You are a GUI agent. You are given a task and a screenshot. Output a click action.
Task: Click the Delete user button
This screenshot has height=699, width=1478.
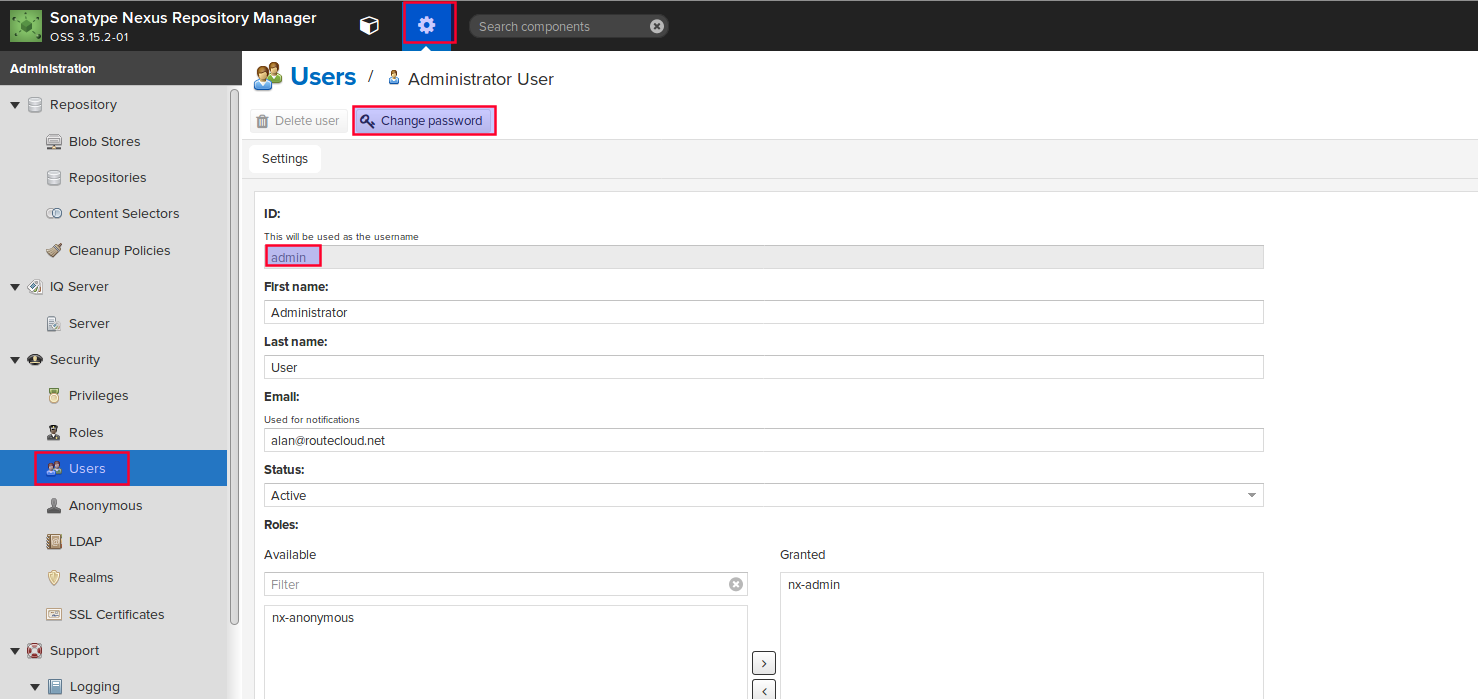click(x=299, y=121)
